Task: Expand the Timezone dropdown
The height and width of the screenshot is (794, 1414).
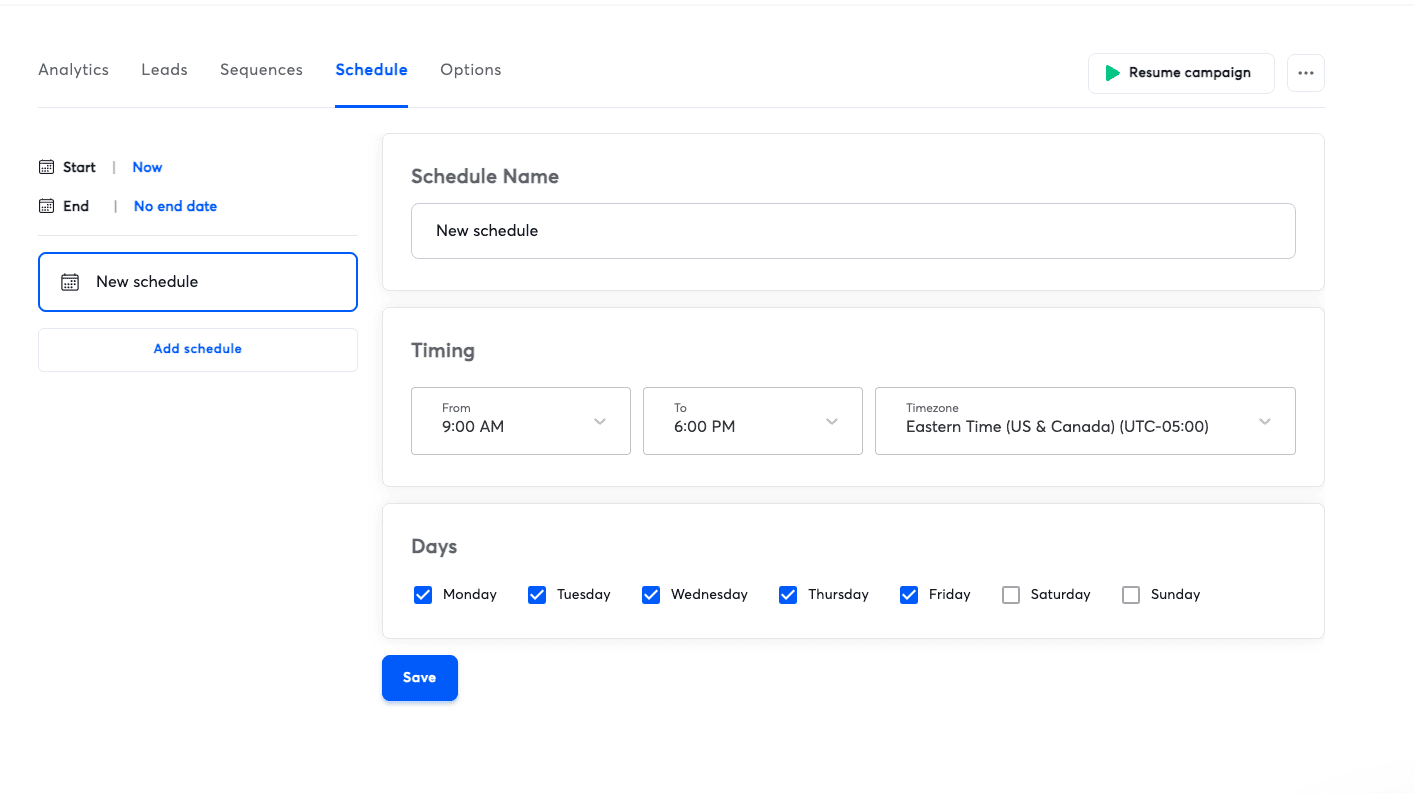Action: [x=1085, y=421]
